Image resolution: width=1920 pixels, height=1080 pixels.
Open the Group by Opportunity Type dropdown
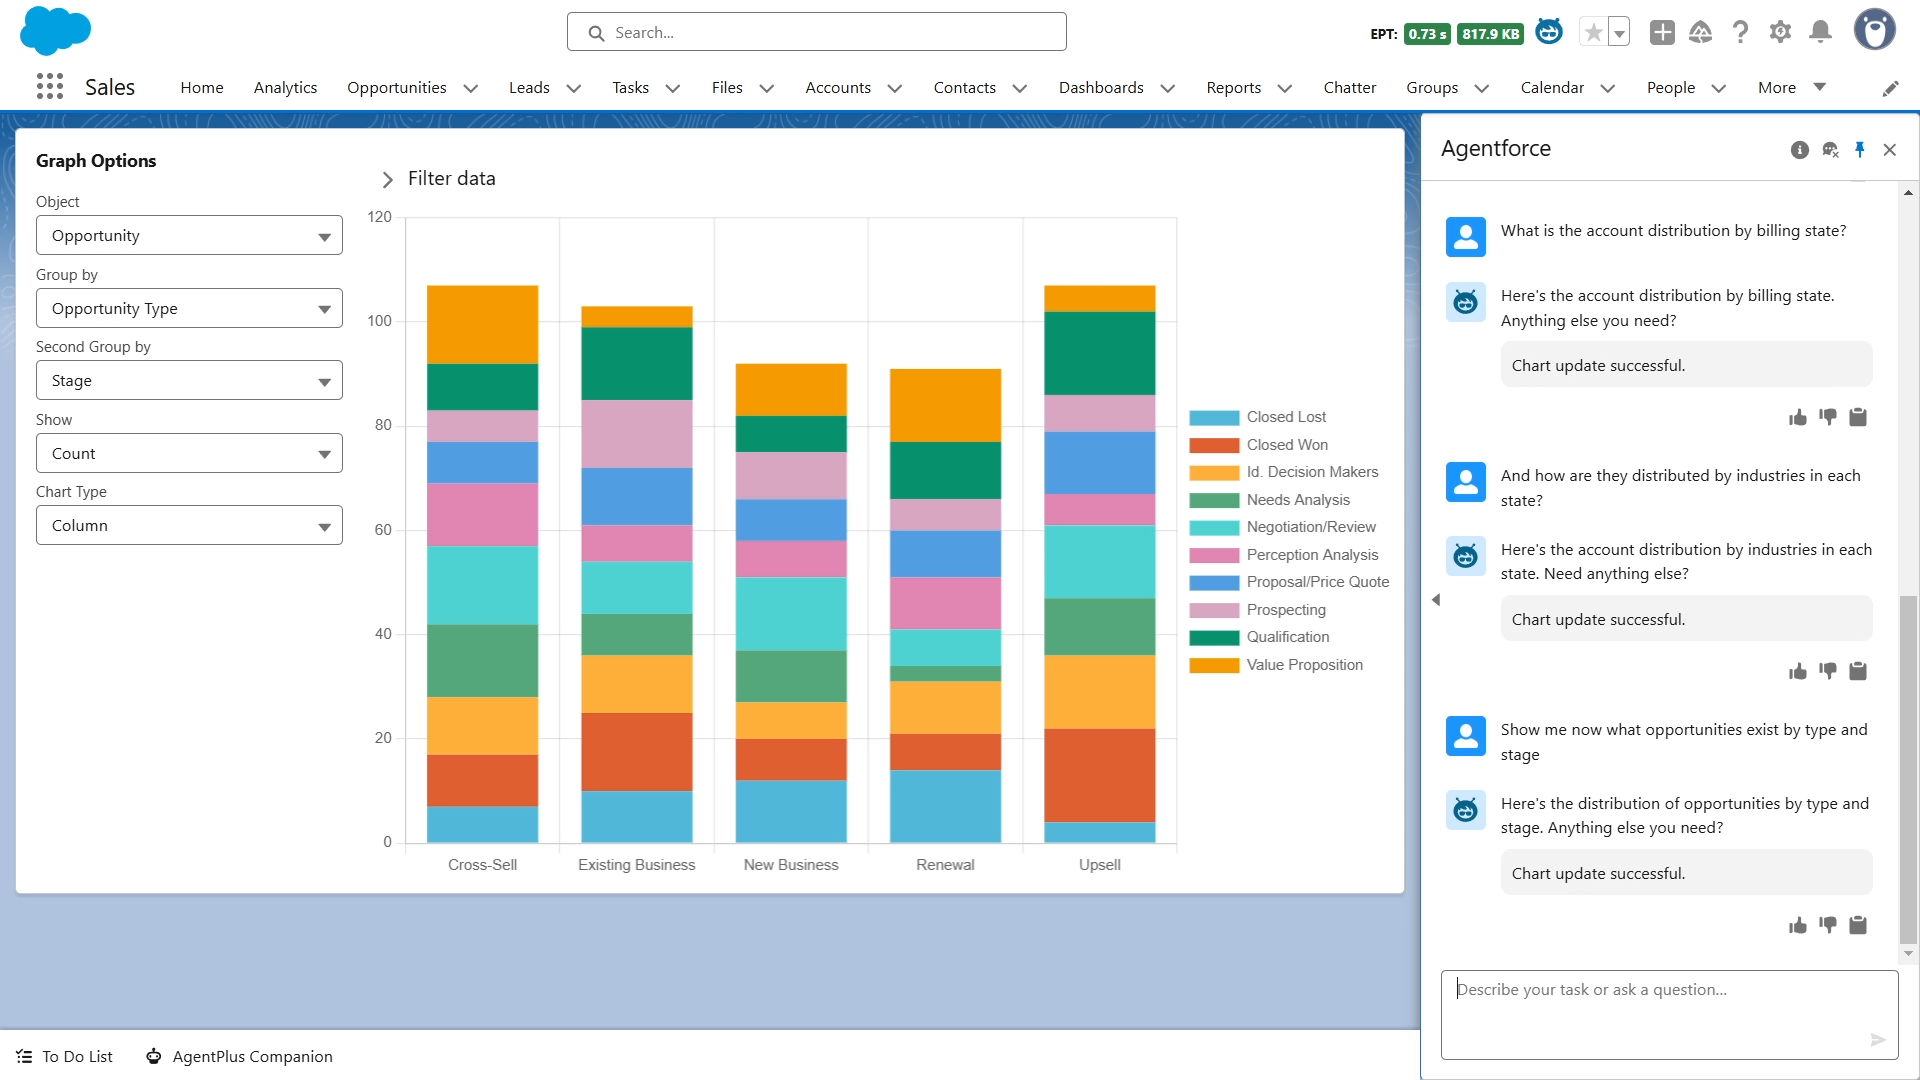[189, 308]
